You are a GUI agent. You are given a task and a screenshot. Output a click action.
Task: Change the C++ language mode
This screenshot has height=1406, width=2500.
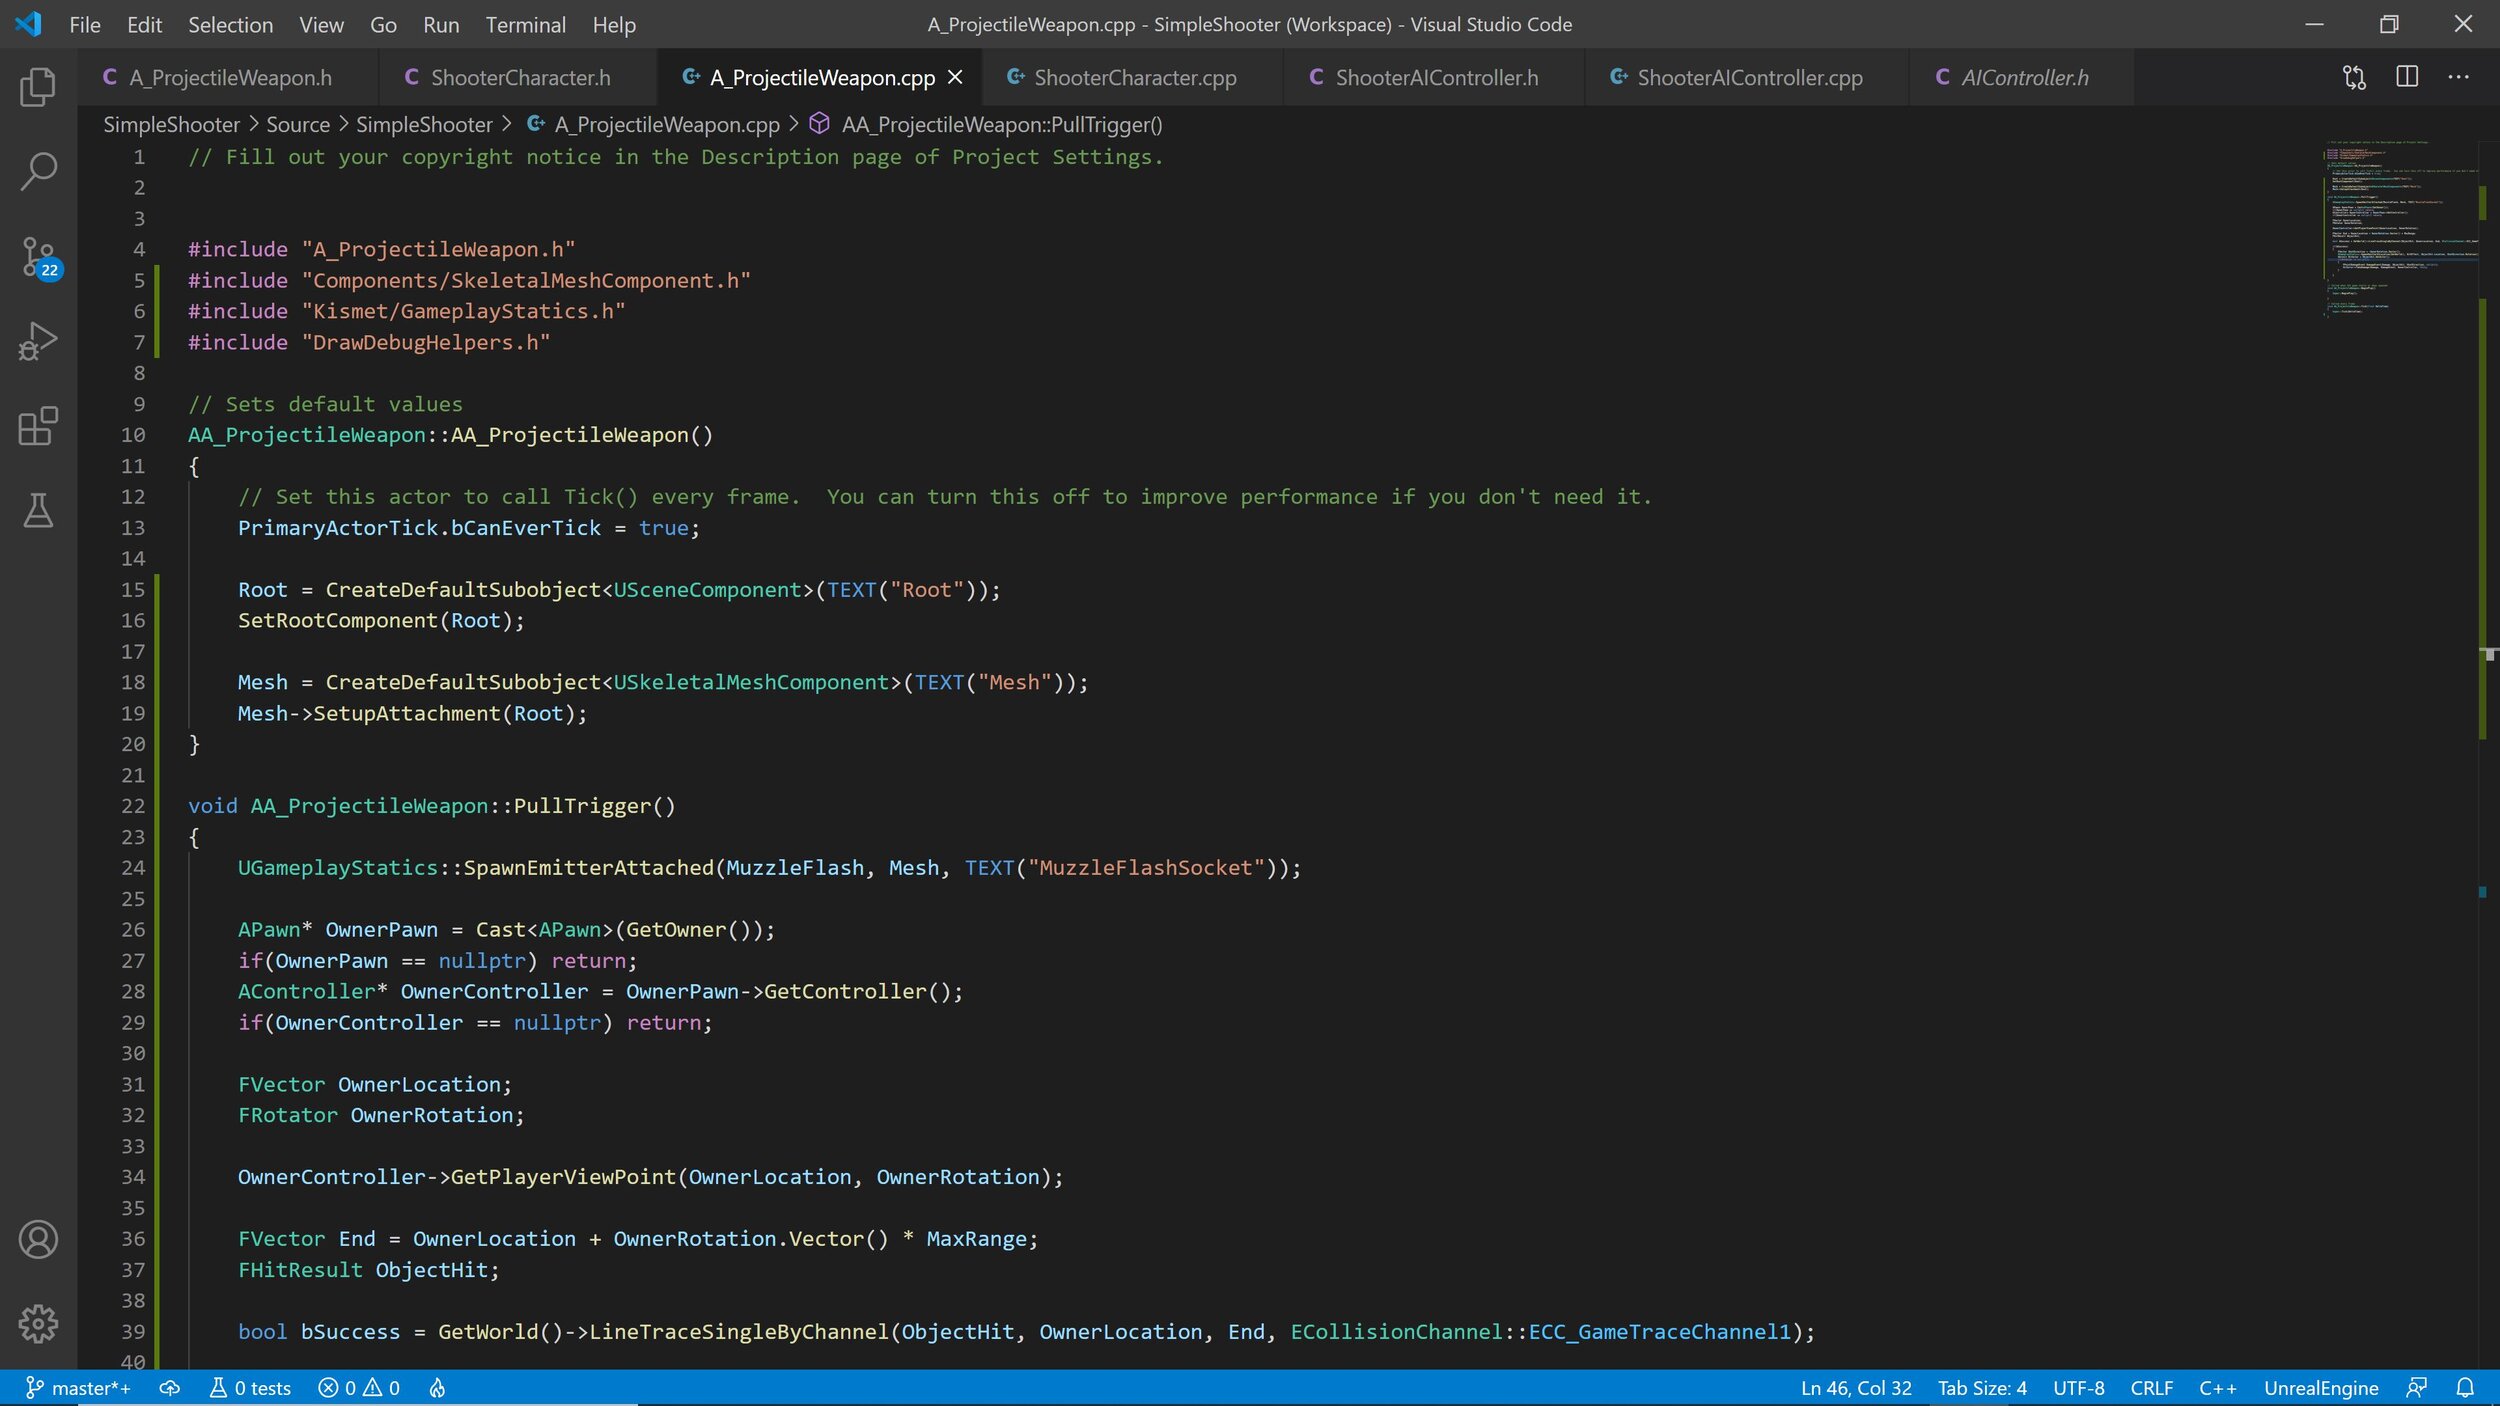[2217, 1388]
